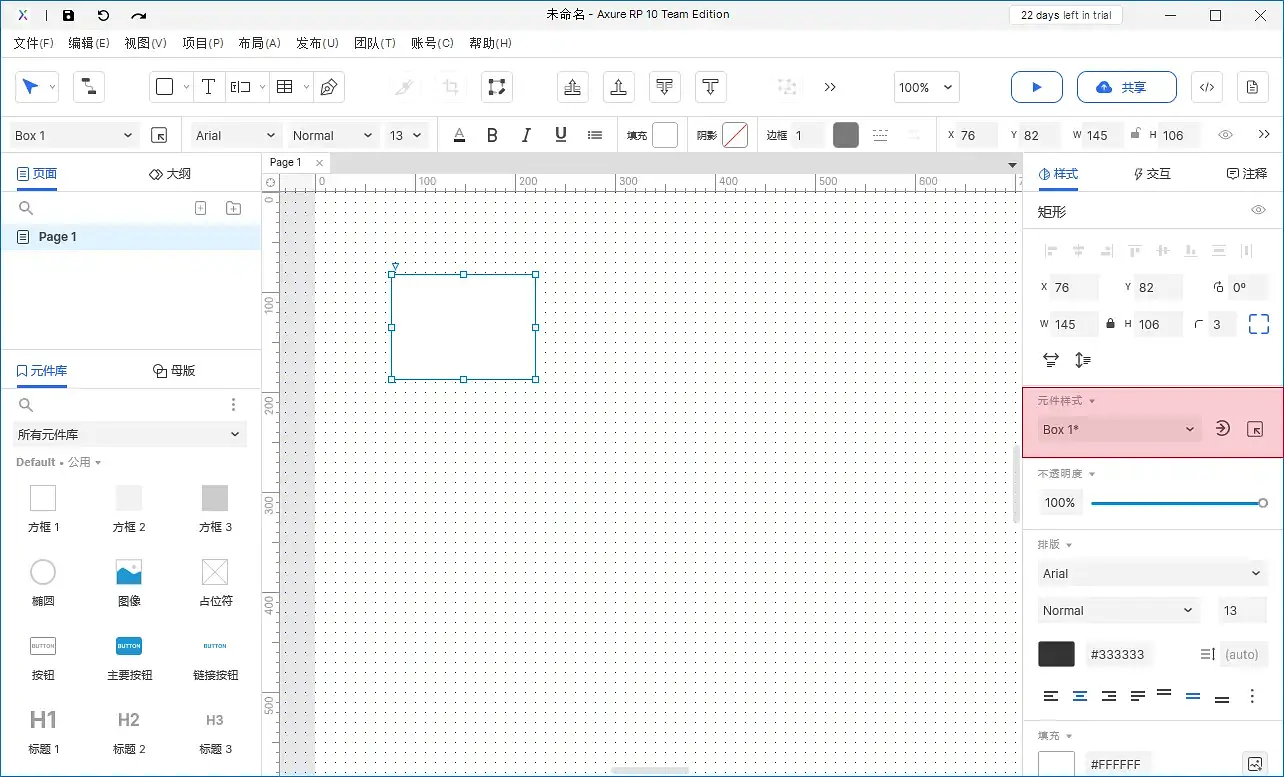Toggle Bold text formatting
Viewport: 1284px width, 777px height.
pyautogui.click(x=492, y=135)
